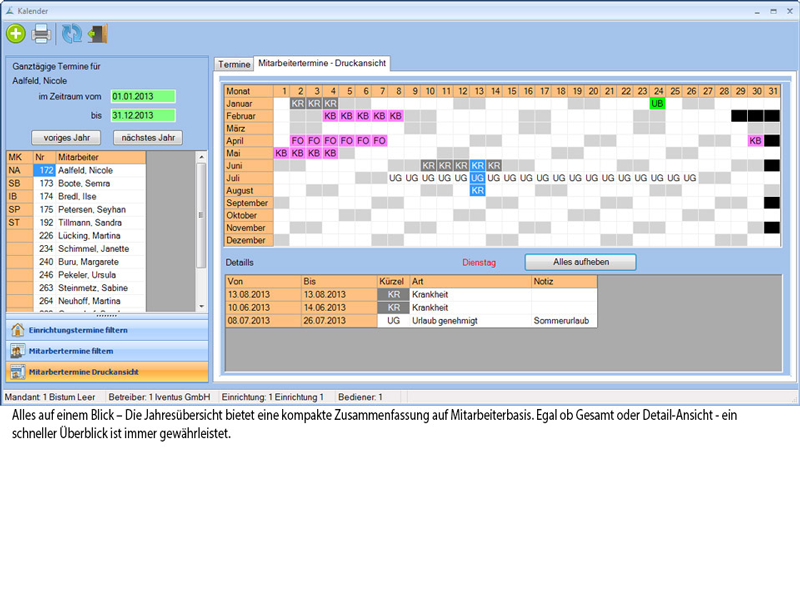Click the green add appointment icon
This screenshot has width=800, height=600.
click(x=16, y=34)
